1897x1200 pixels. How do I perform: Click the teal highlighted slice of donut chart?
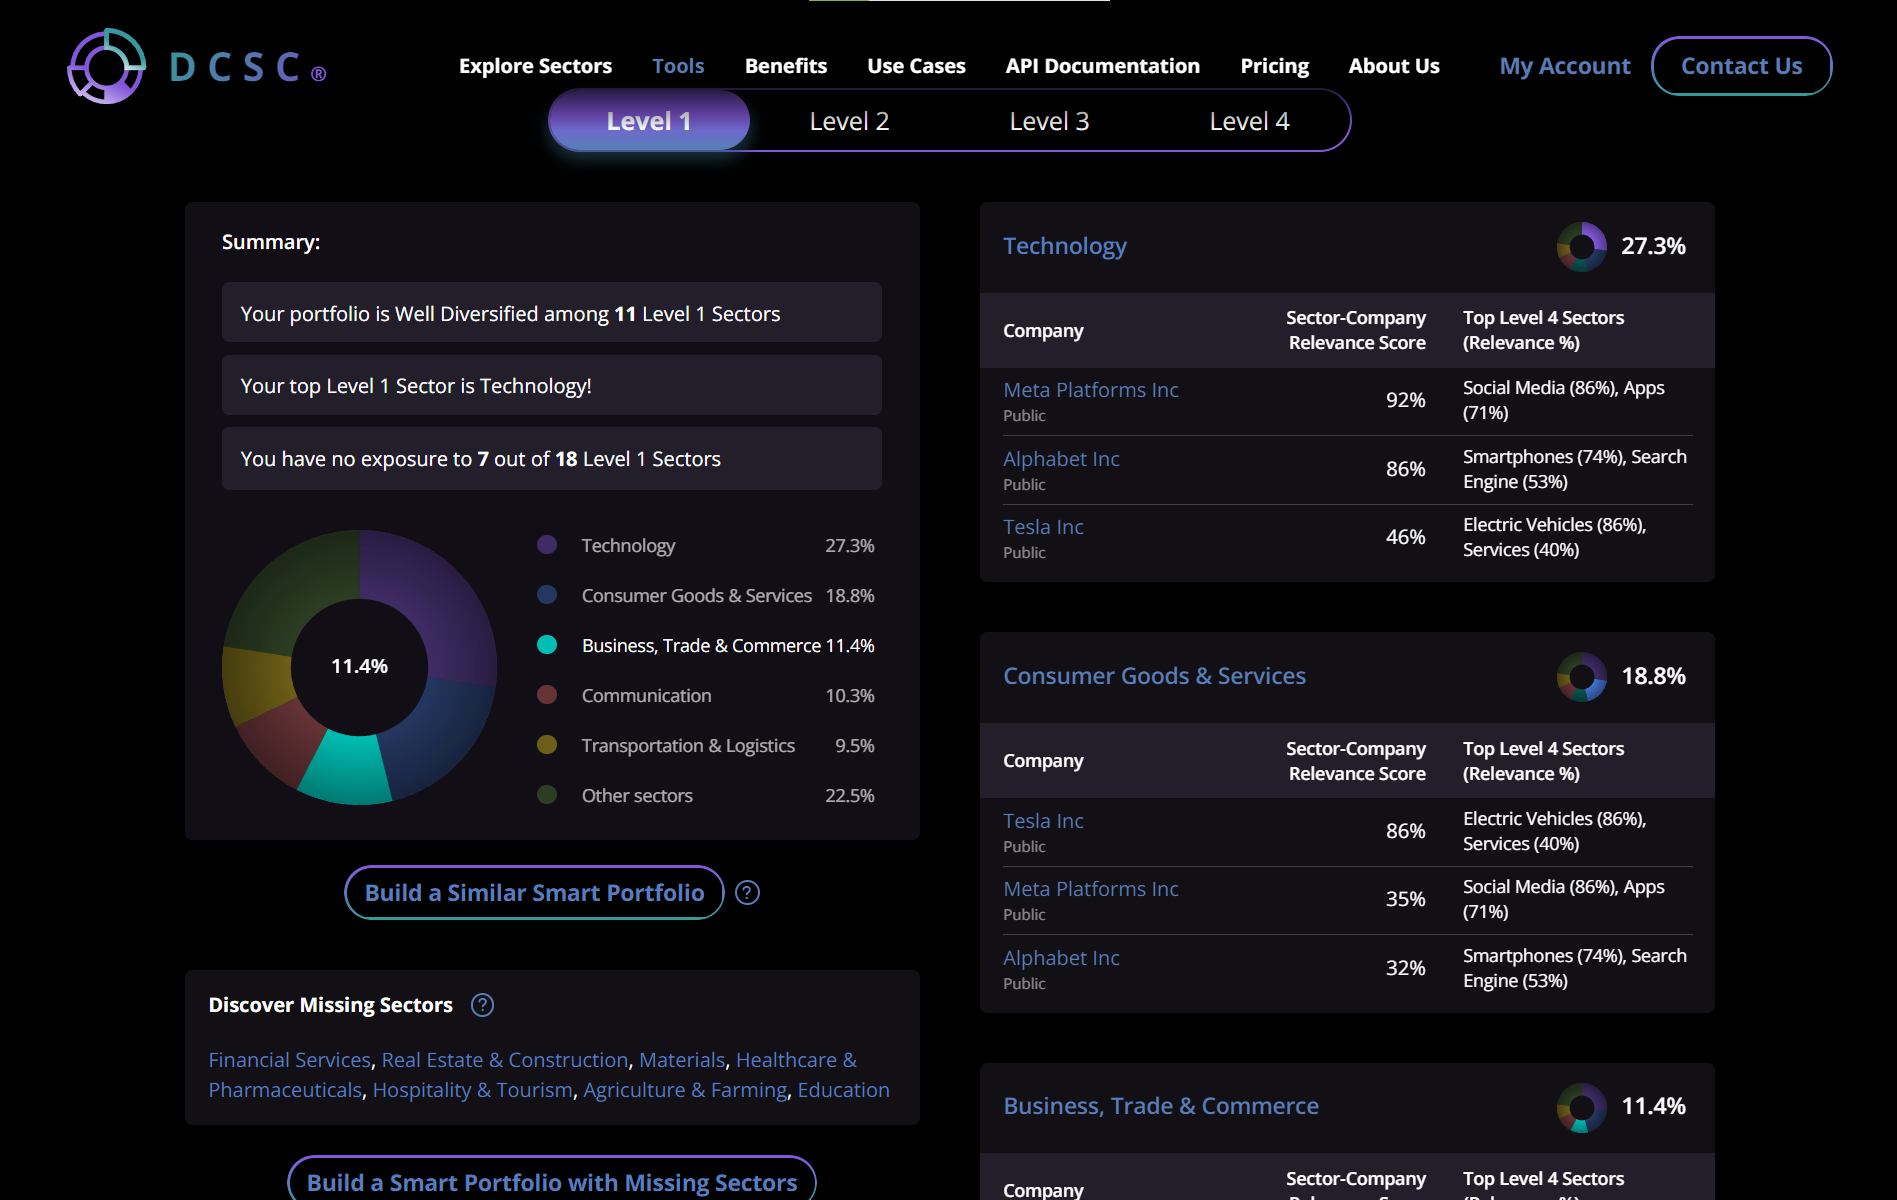pos(347,770)
